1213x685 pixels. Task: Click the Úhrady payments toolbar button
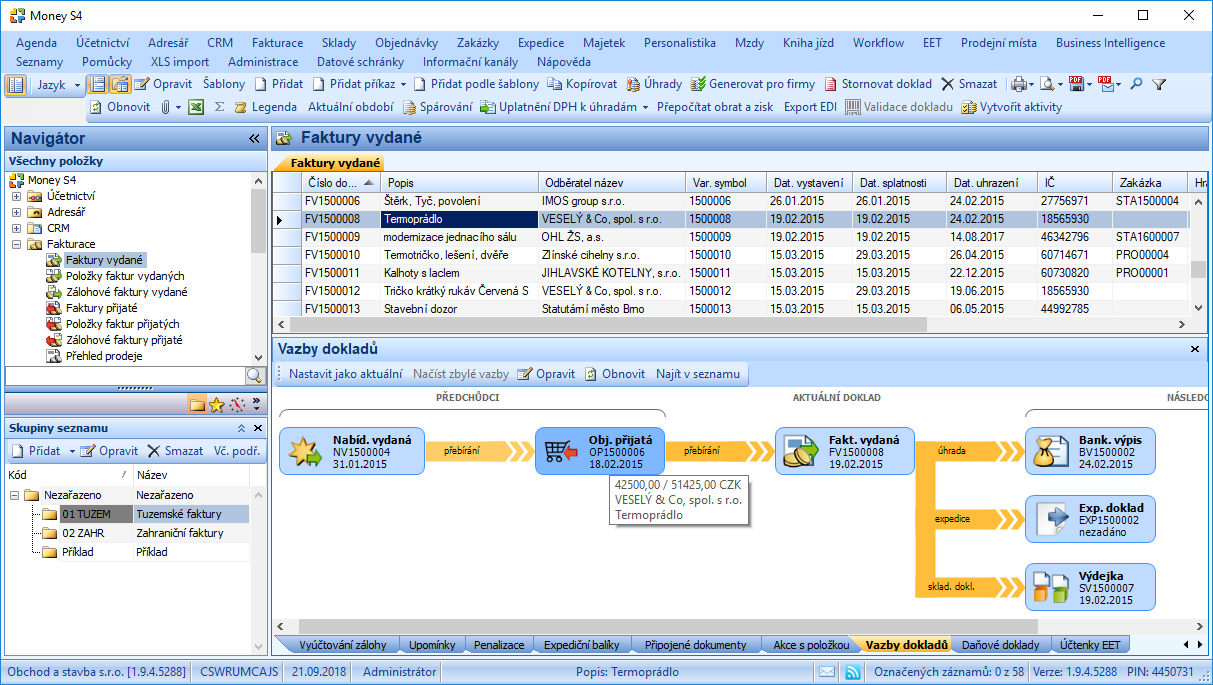pos(654,85)
